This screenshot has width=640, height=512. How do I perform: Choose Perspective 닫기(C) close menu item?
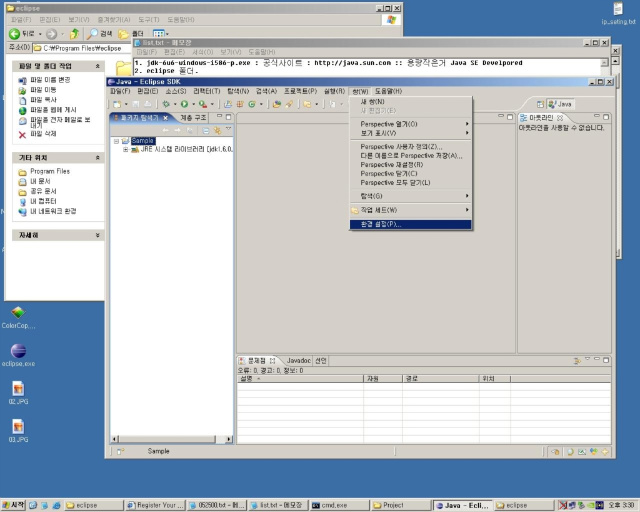411,174
